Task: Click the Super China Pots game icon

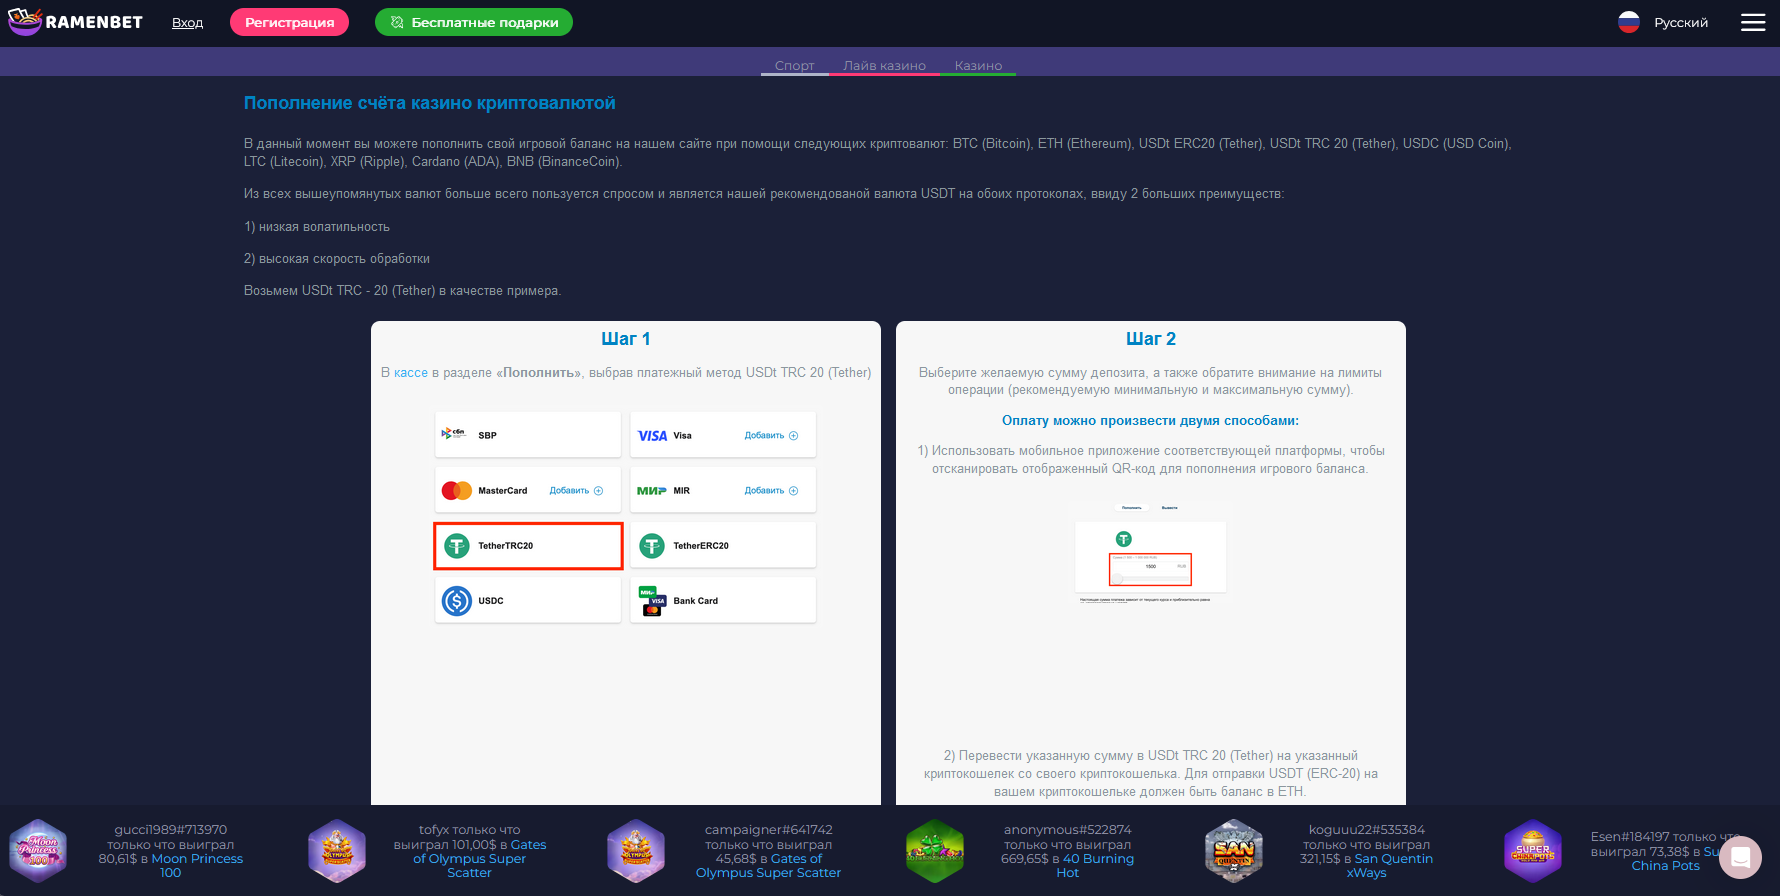Action: (1533, 851)
